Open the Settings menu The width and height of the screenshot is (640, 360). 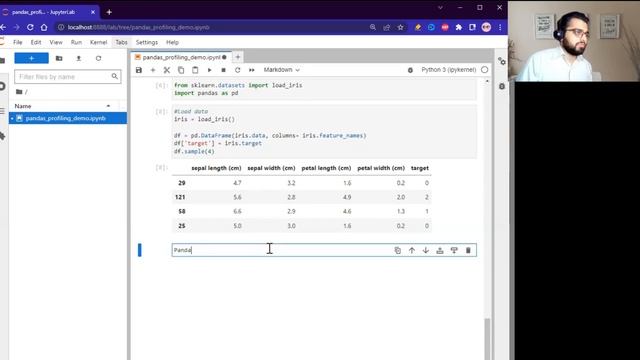point(147,42)
